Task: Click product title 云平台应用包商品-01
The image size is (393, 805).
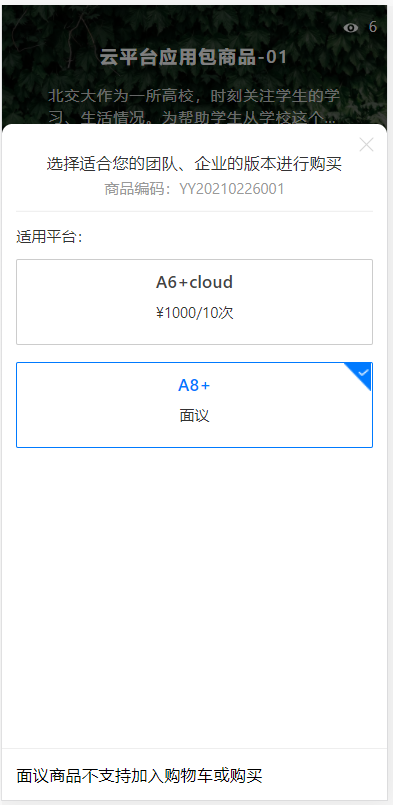Action: (194, 58)
